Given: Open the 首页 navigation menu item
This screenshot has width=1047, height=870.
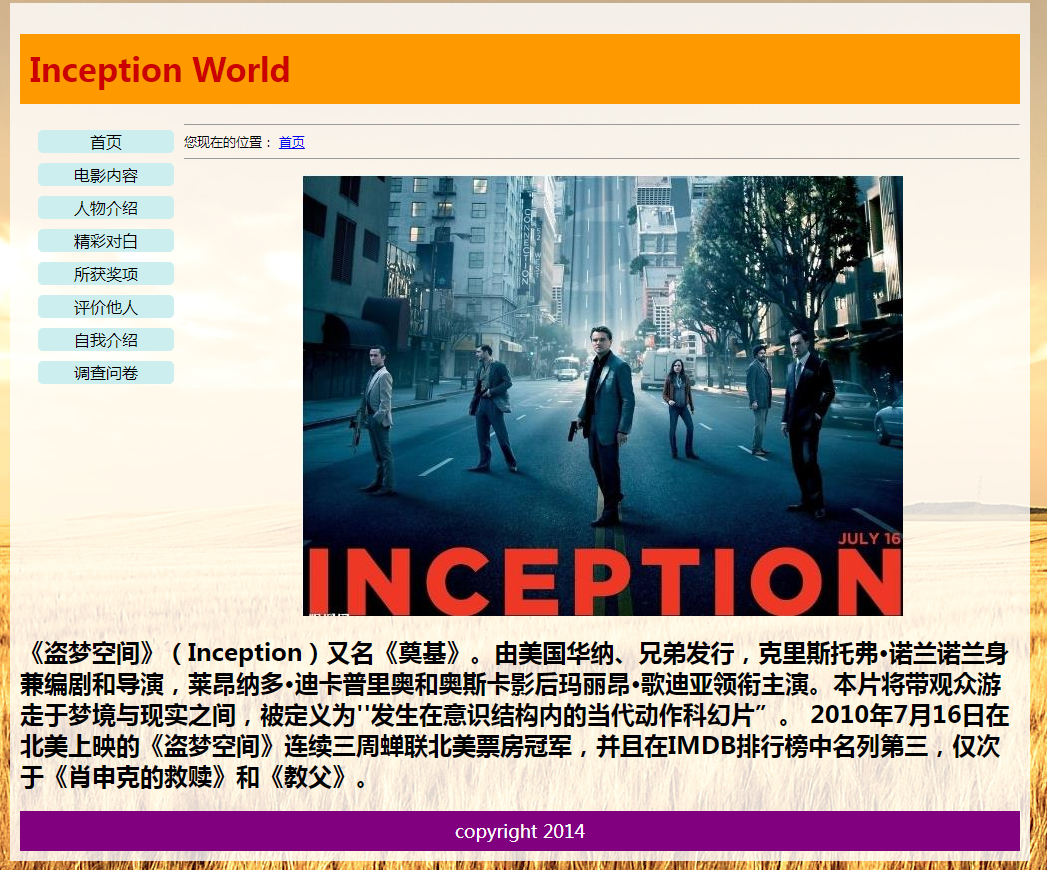Looking at the screenshot, I should 106,142.
